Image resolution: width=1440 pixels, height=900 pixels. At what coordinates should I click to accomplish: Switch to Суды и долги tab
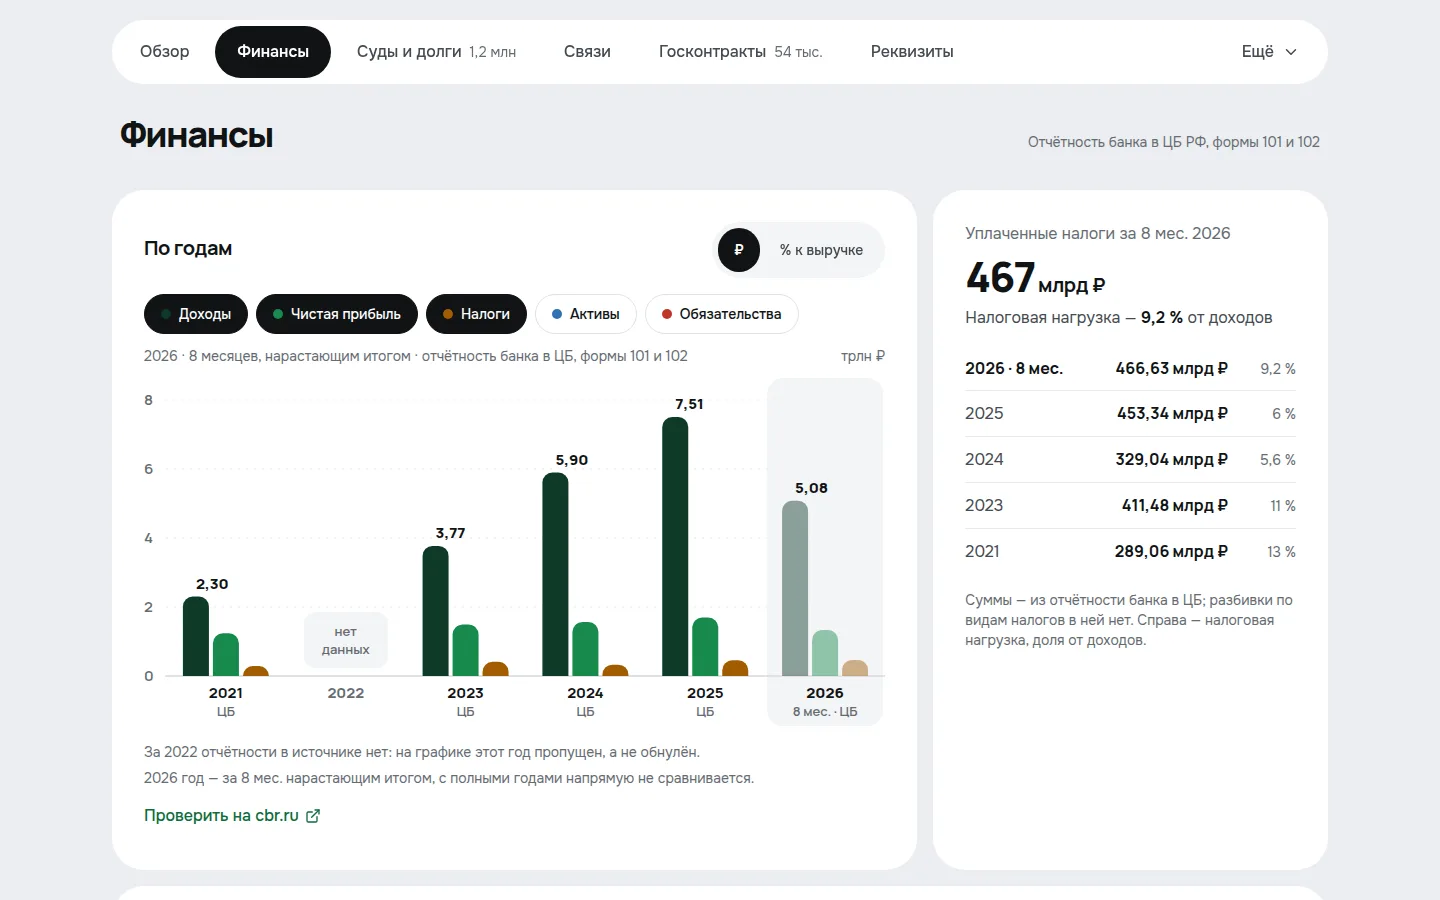(x=436, y=52)
